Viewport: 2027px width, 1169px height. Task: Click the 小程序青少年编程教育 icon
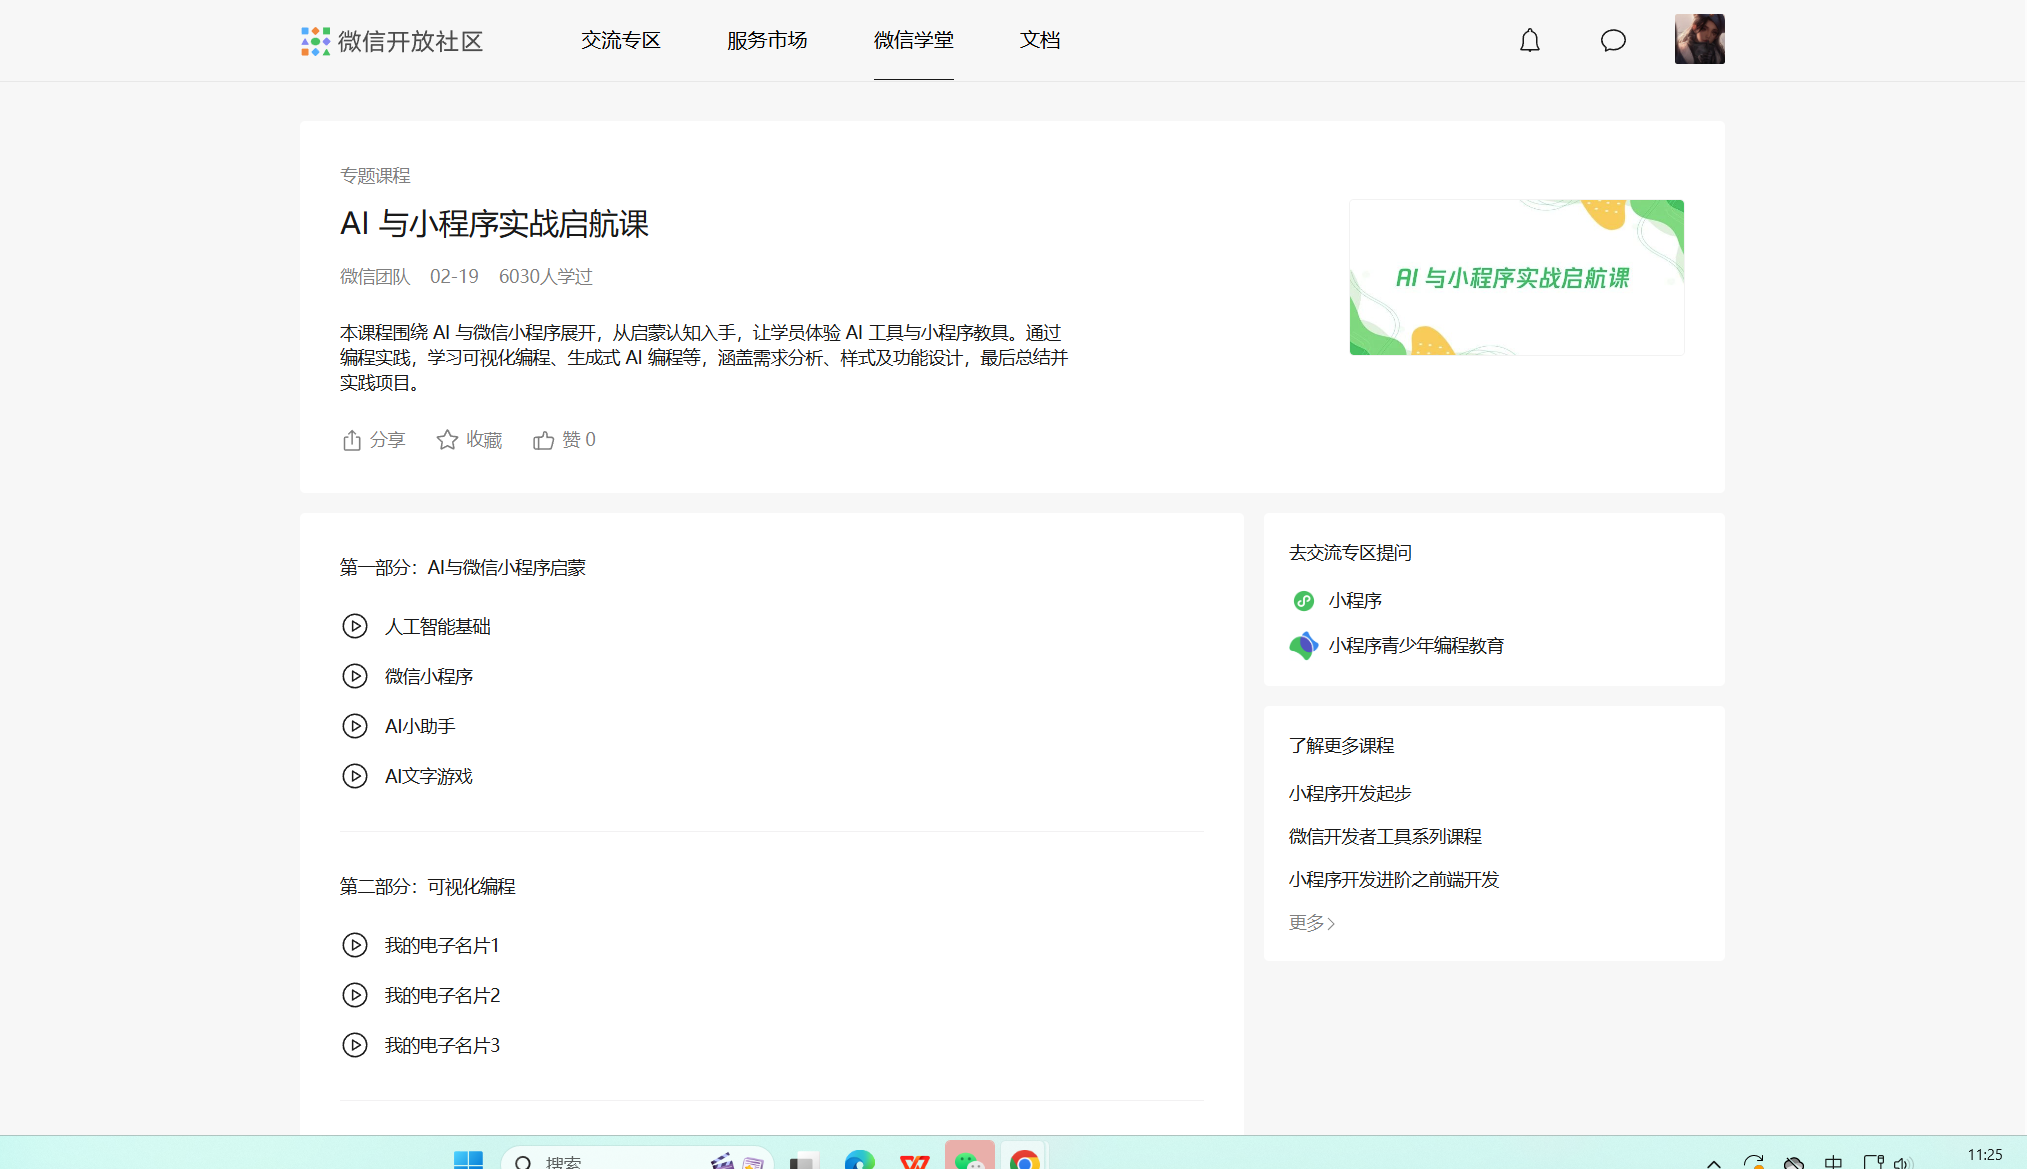click(1304, 646)
